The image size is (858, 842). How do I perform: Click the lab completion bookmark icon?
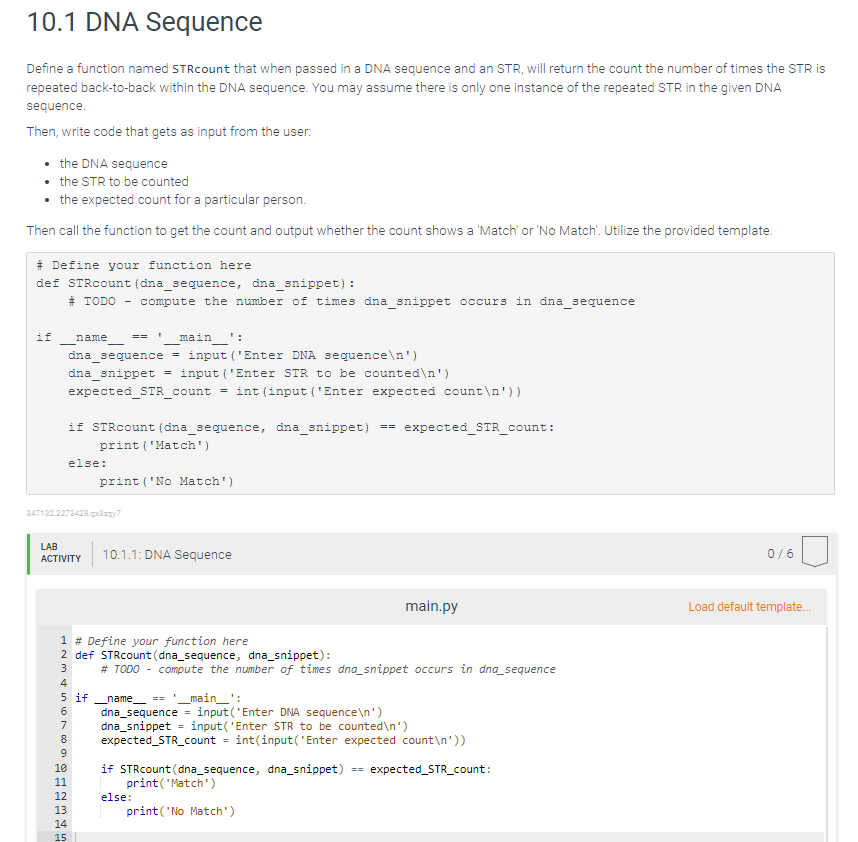pyautogui.click(x=814, y=550)
